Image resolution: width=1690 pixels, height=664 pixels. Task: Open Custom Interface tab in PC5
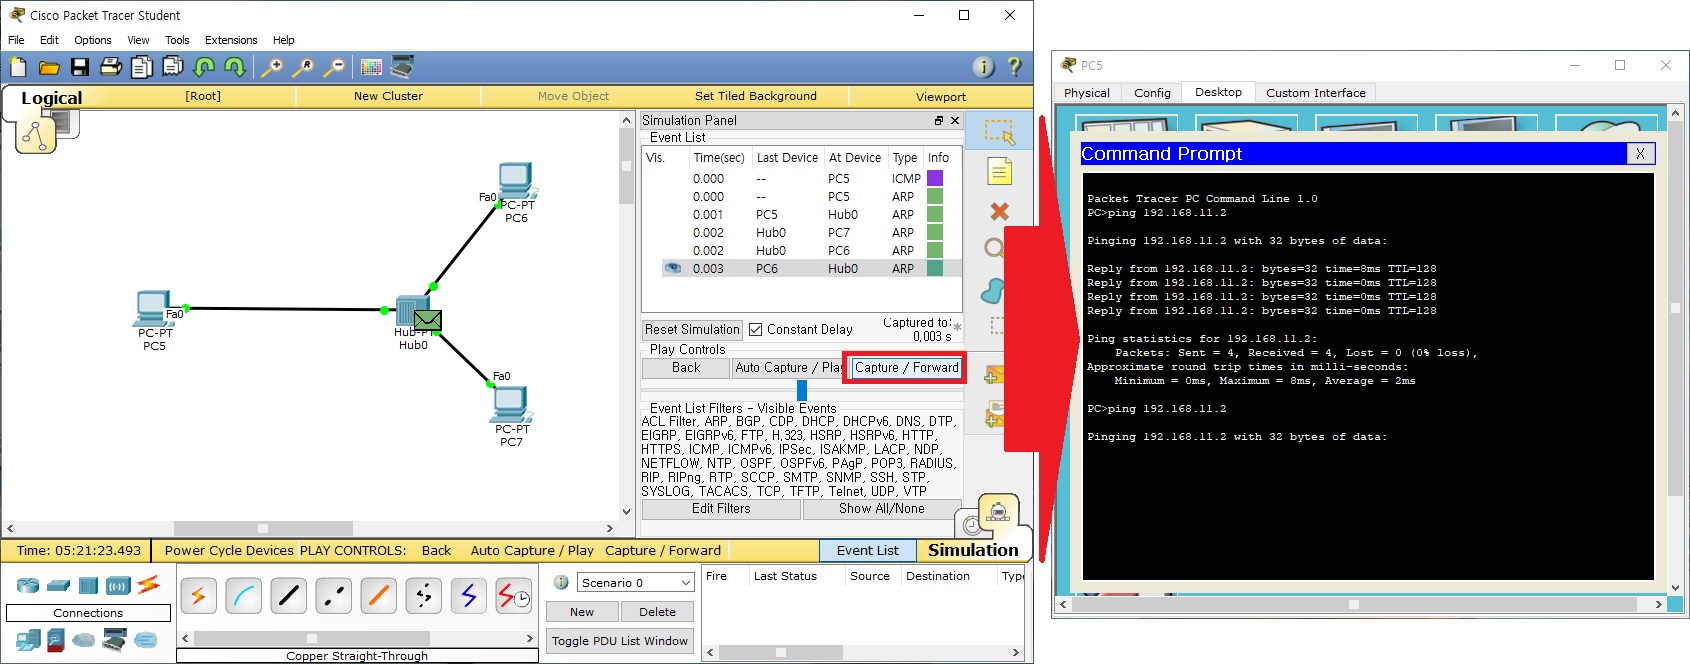tap(1316, 92)
